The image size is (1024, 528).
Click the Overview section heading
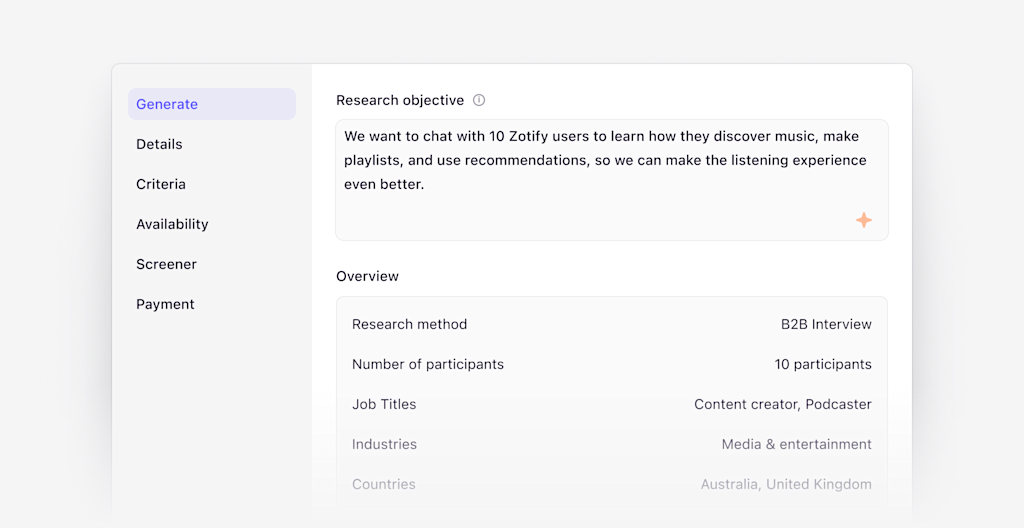click(x=367, y=276)
